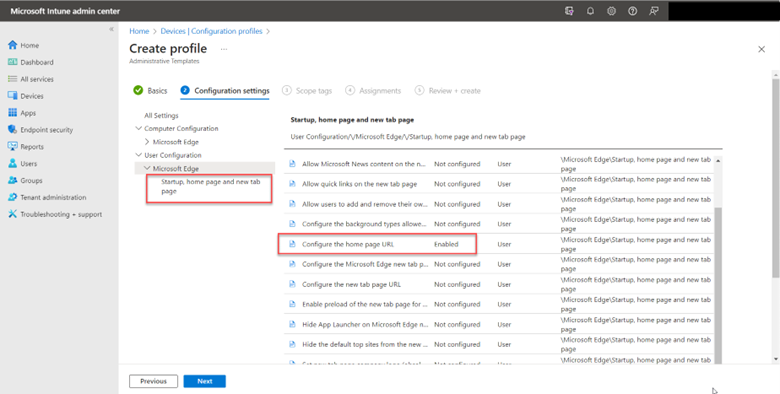Image resolution: width=780 pixels, height=394 pixels.
Task: Collapse Microsoft Edge under User Configuration
Action: pos(147,169)
